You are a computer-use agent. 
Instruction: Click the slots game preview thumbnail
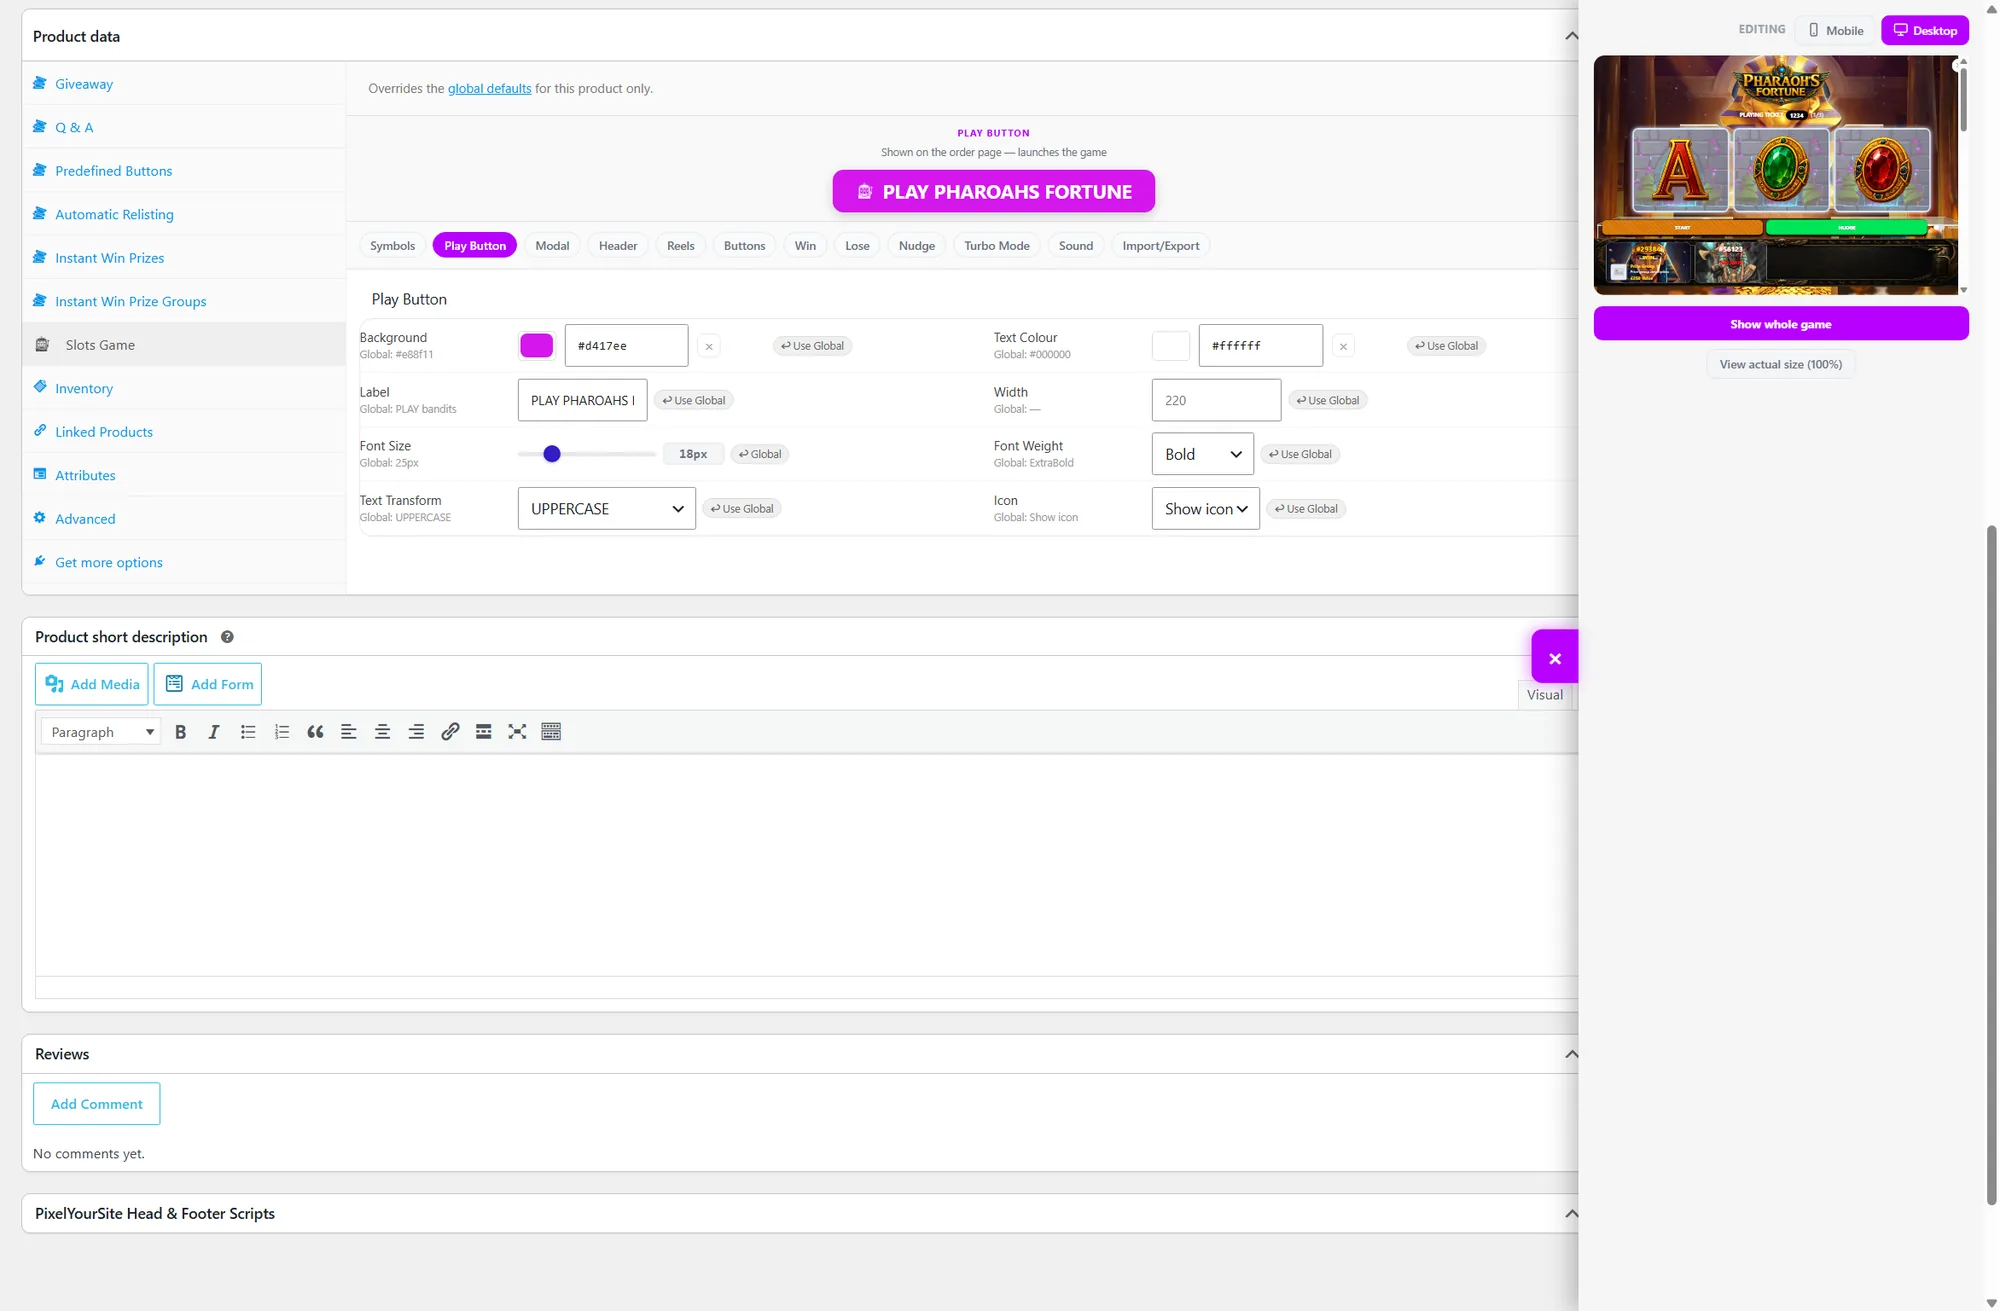pyautogui.click(x=1775, y=175)
